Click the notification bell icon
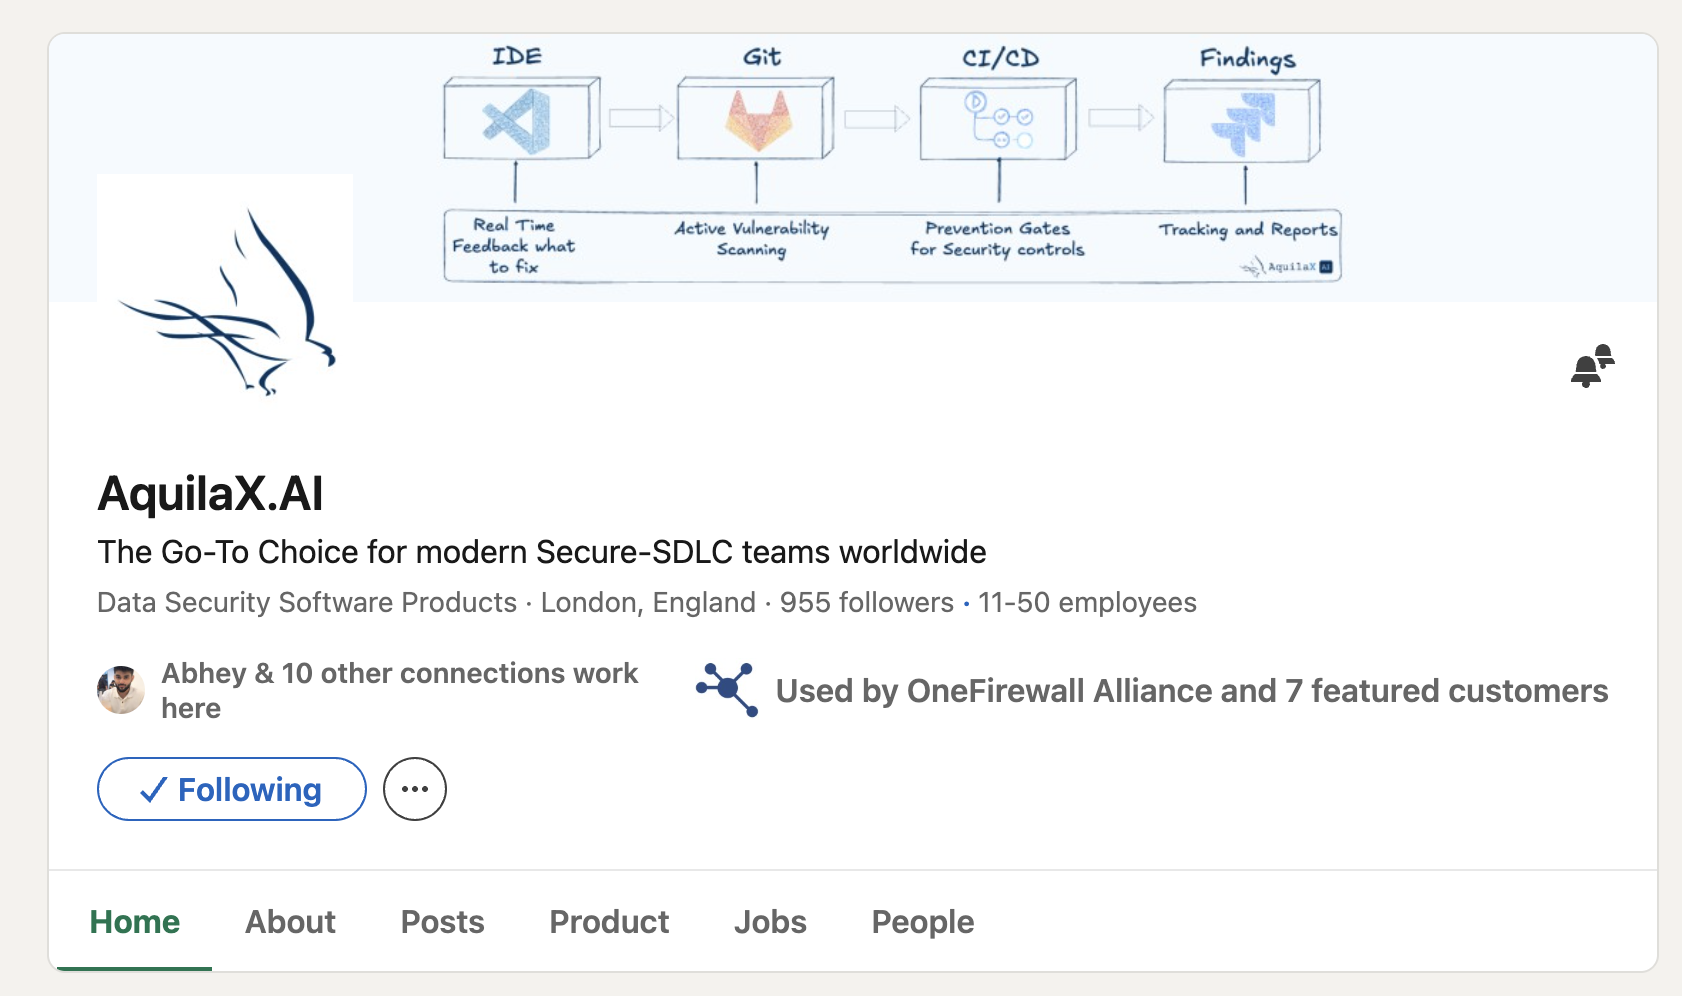 (1592, 366)
